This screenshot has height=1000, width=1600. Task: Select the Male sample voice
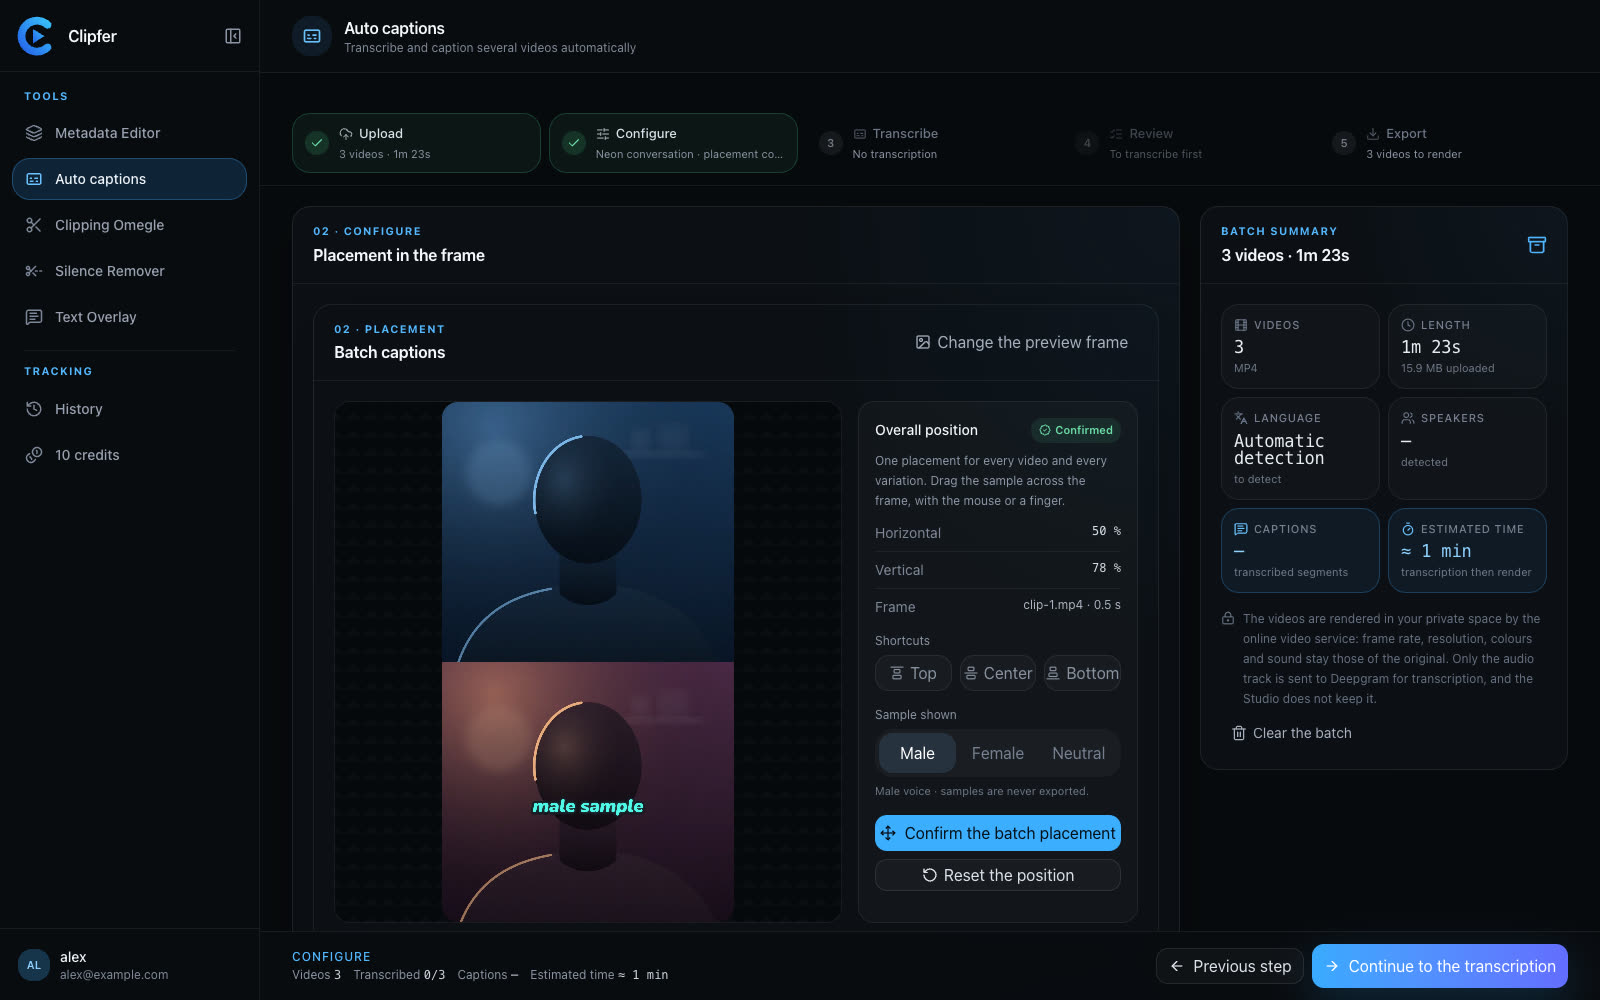(x=917, y=753)
